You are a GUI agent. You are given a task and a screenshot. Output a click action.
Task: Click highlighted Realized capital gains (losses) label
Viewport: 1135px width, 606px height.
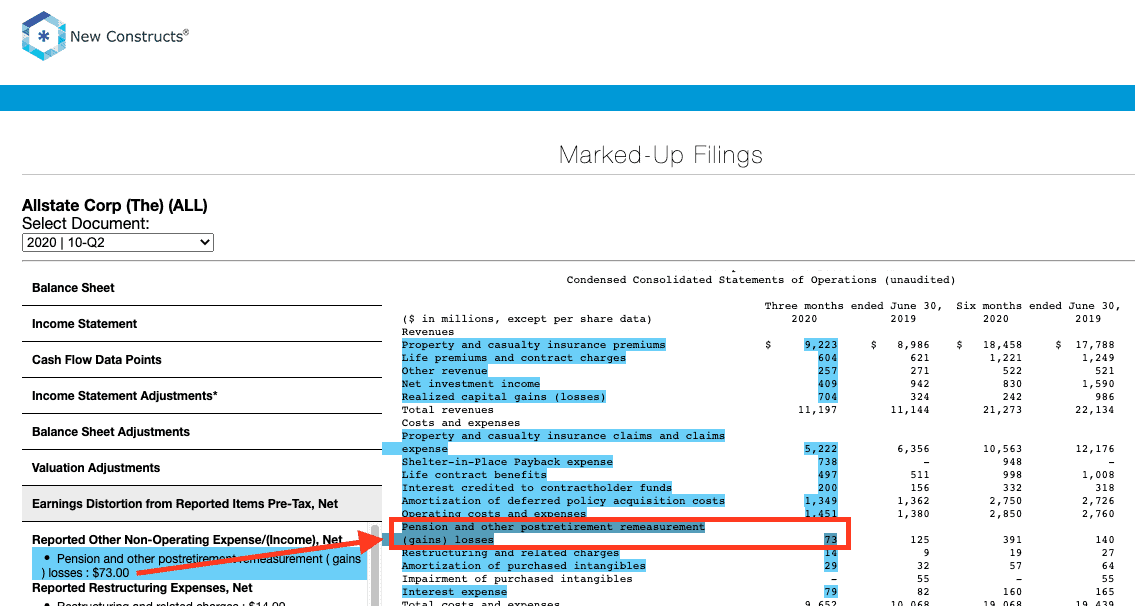pyautogui.click(x=504, y=397)
